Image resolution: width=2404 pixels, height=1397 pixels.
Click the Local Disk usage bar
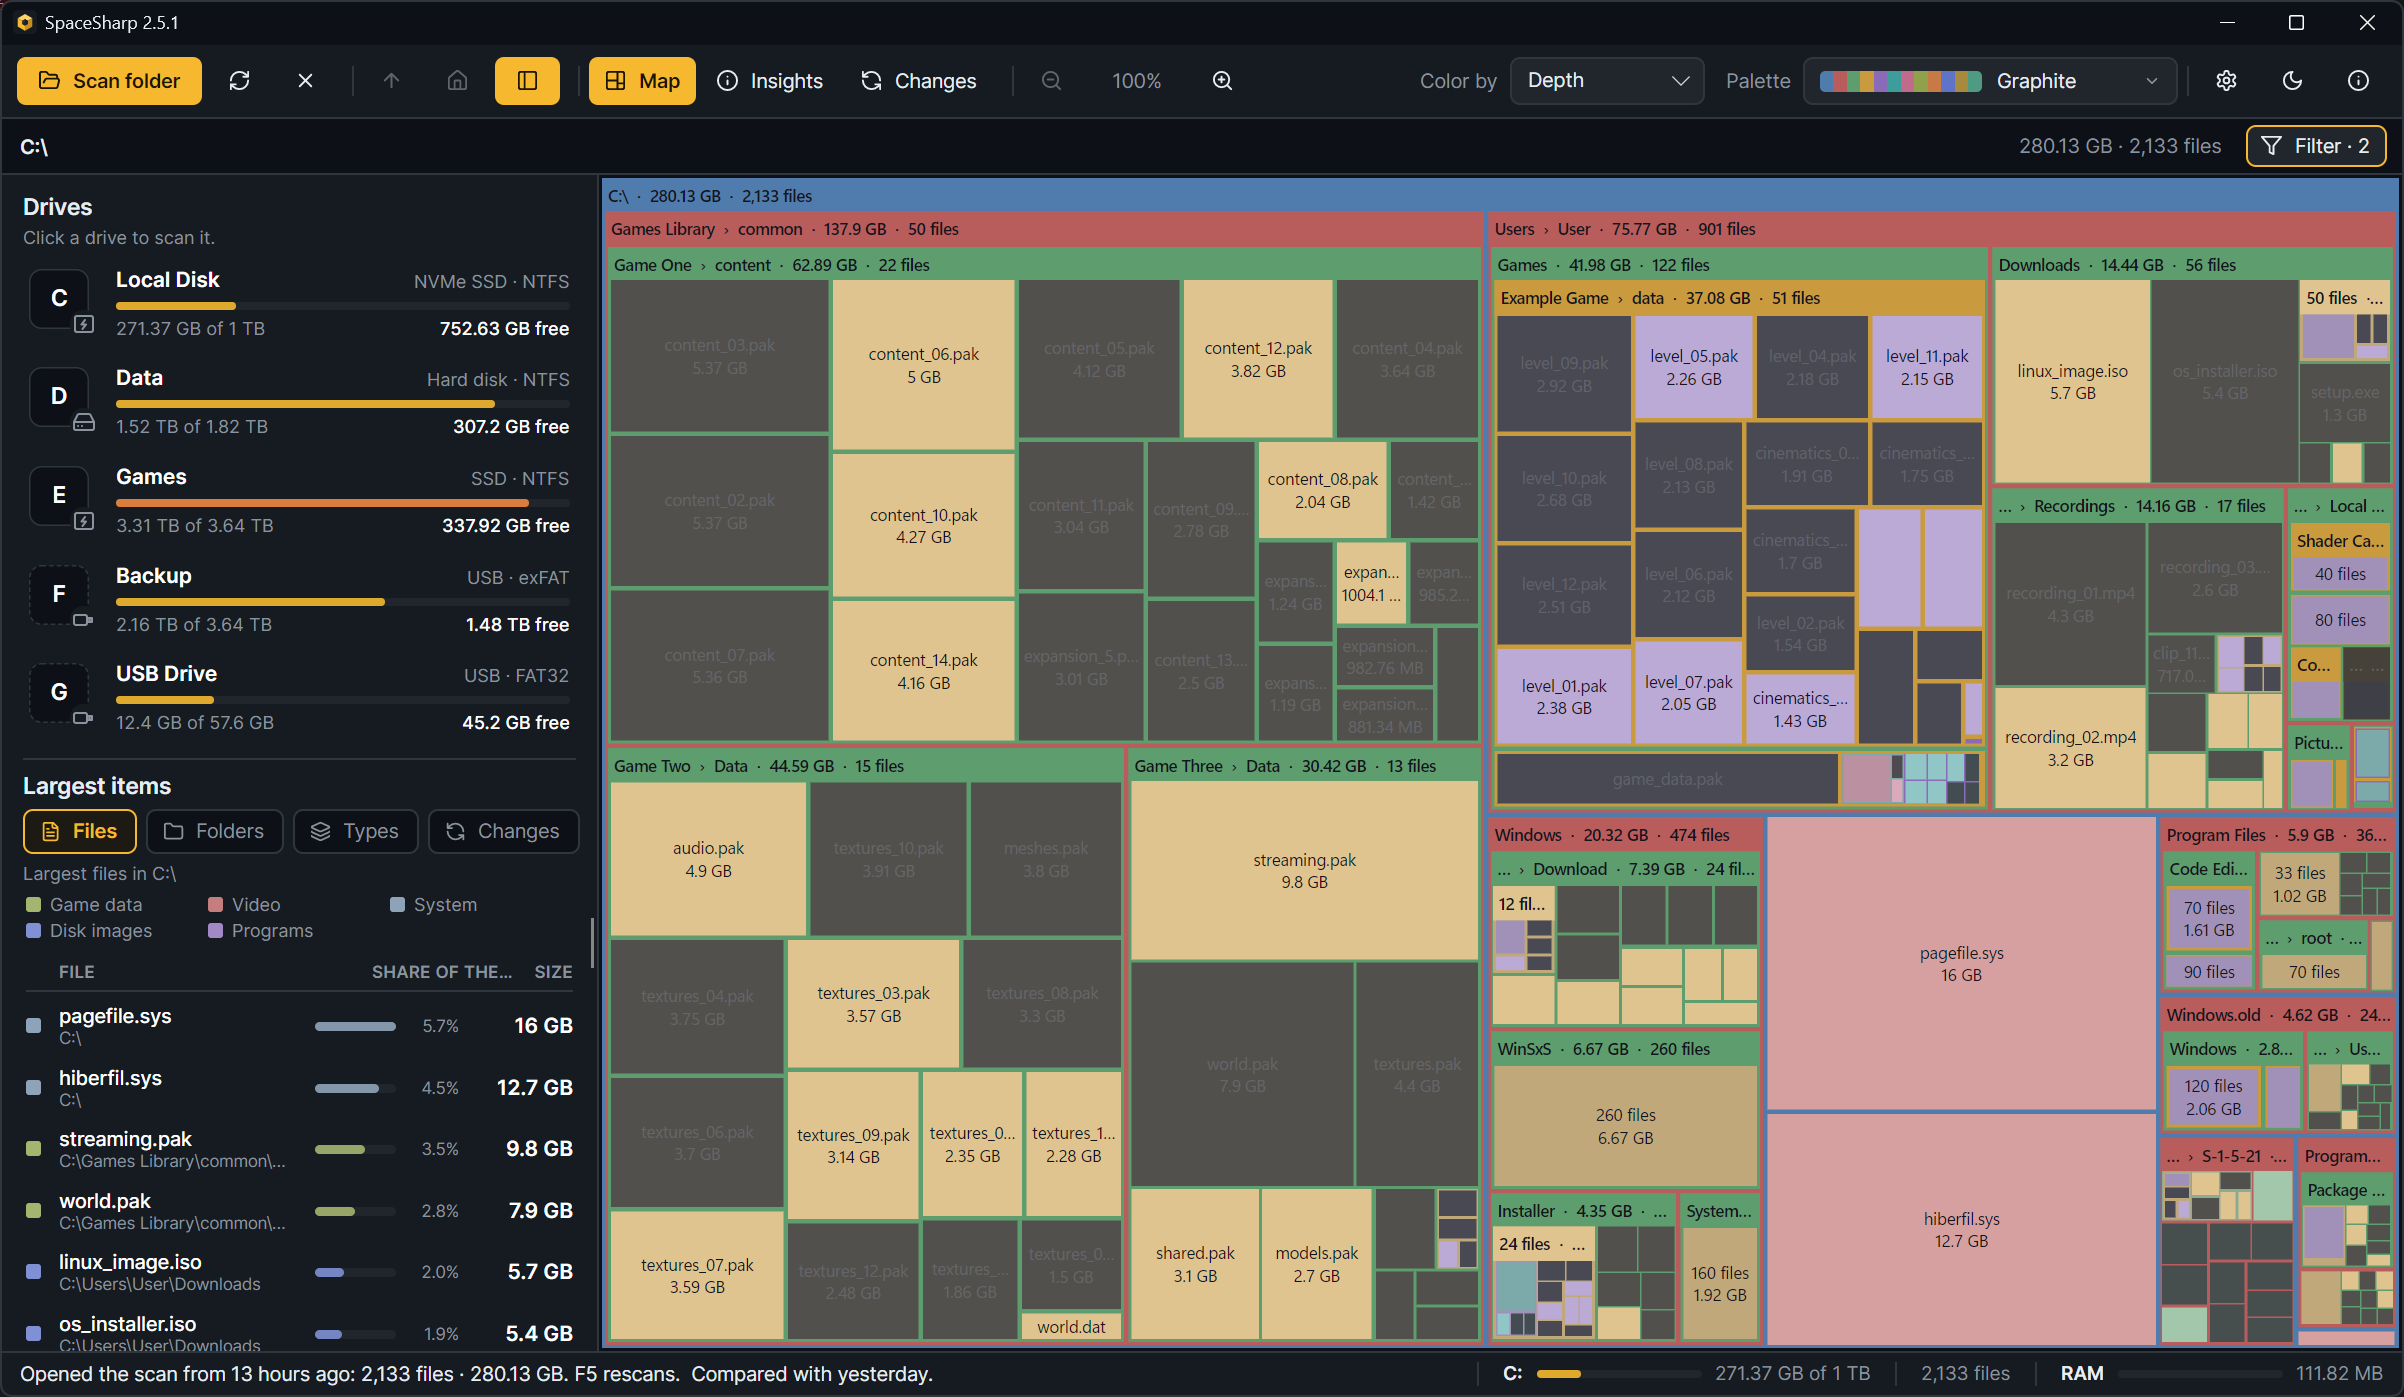point(343,306)
